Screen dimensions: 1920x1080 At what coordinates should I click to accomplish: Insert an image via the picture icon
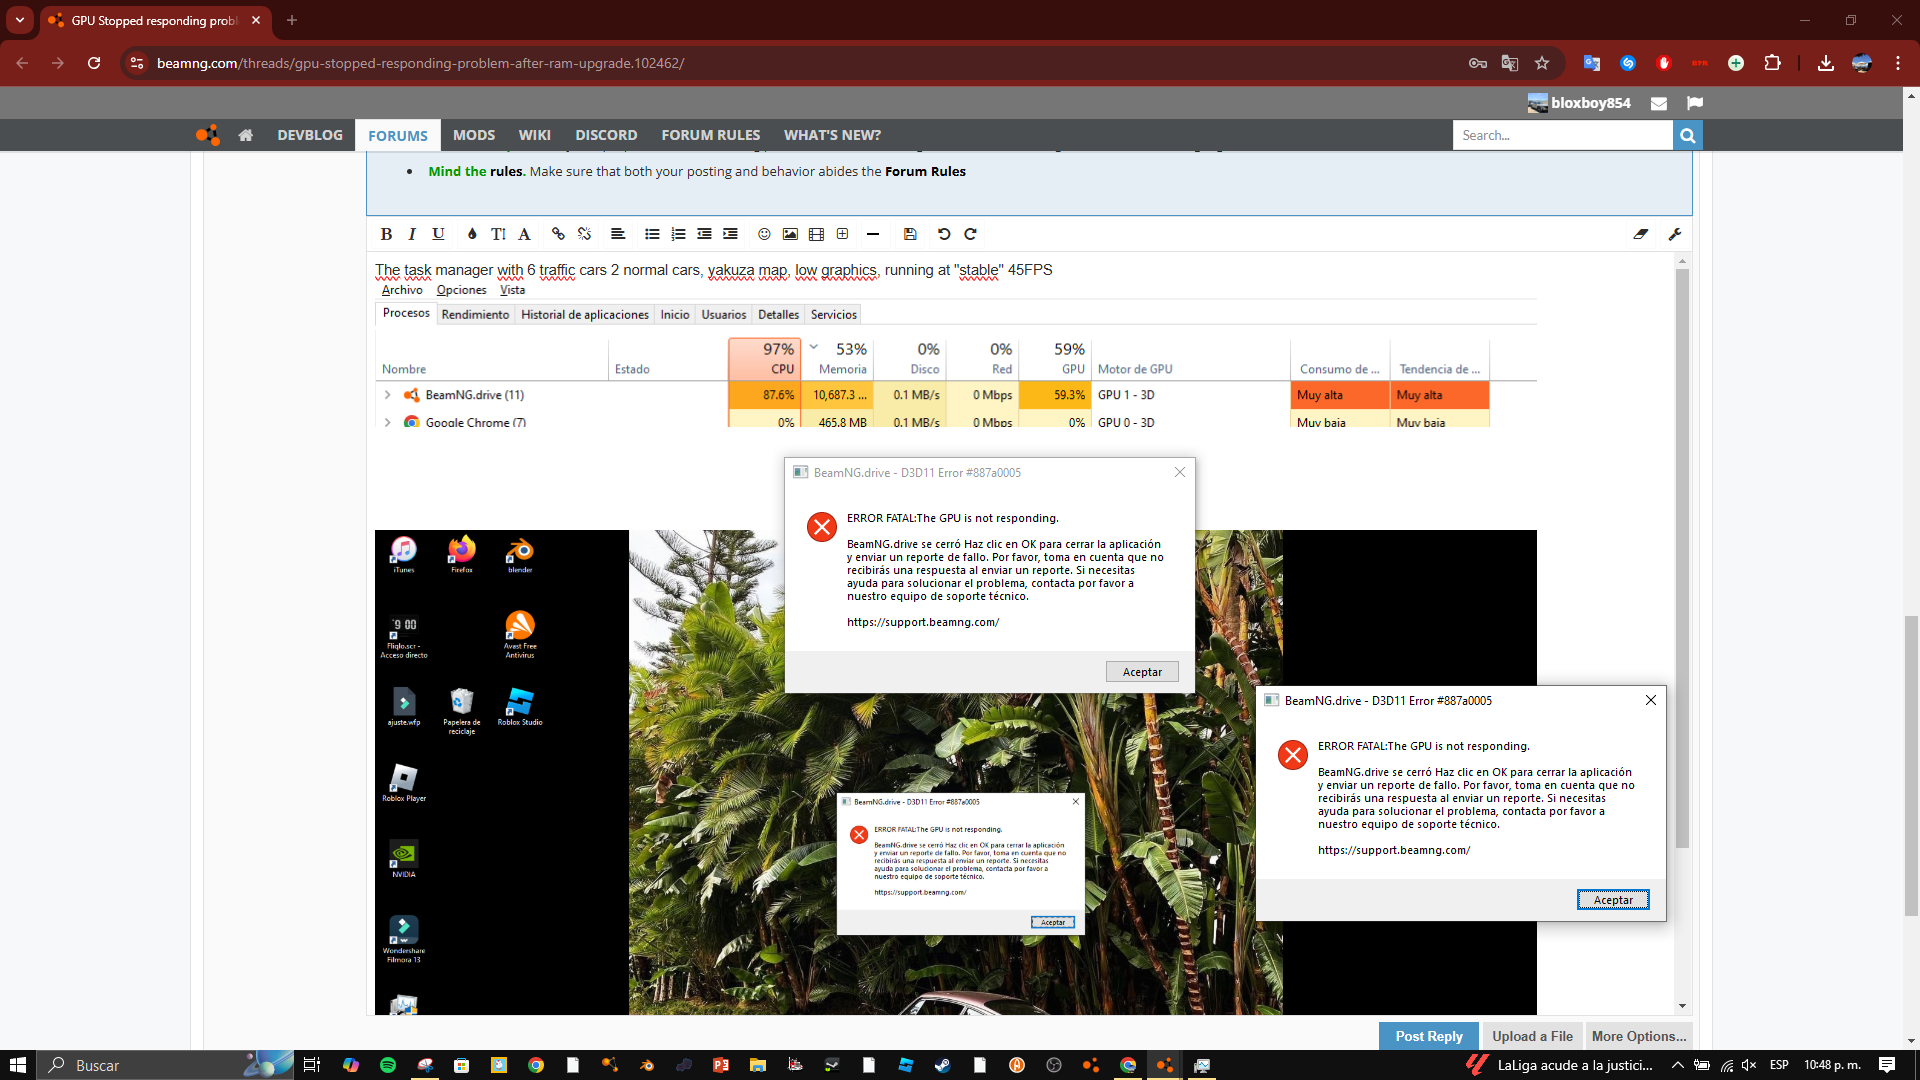[x=790, y=234]
